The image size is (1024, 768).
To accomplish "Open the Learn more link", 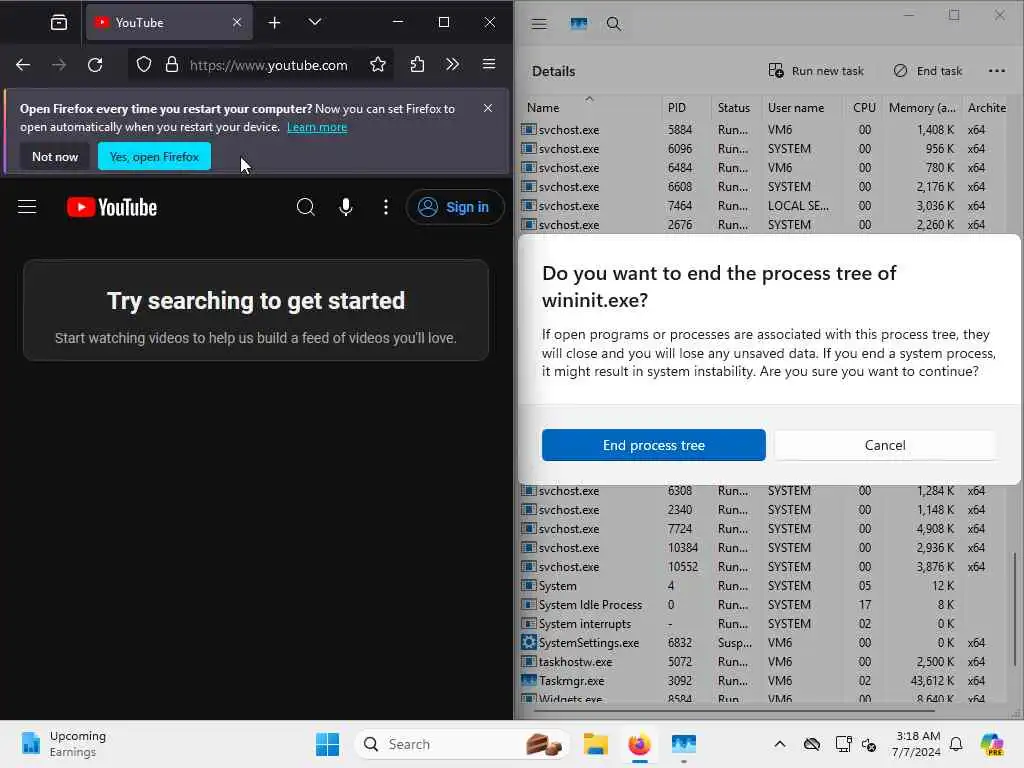I will pos(317,127).
